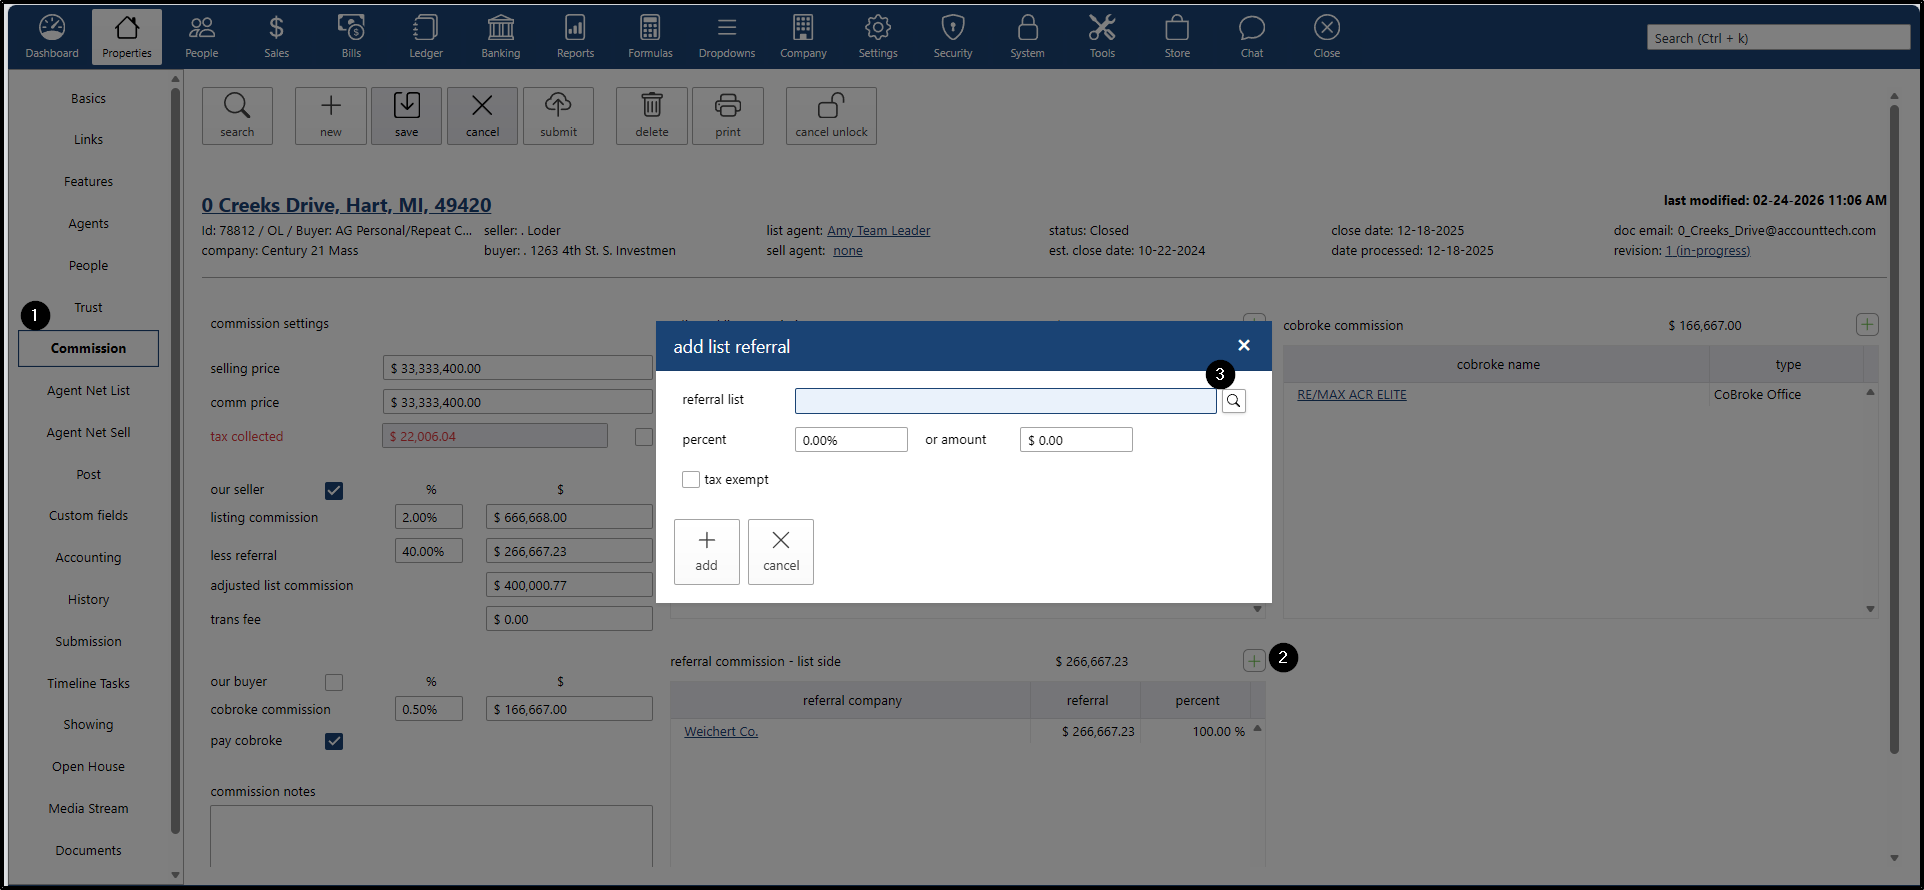Screen dimensions: 1924x890
Task: Click the save toolbar button
Action: pyautogui.click(x=406, y=116)
